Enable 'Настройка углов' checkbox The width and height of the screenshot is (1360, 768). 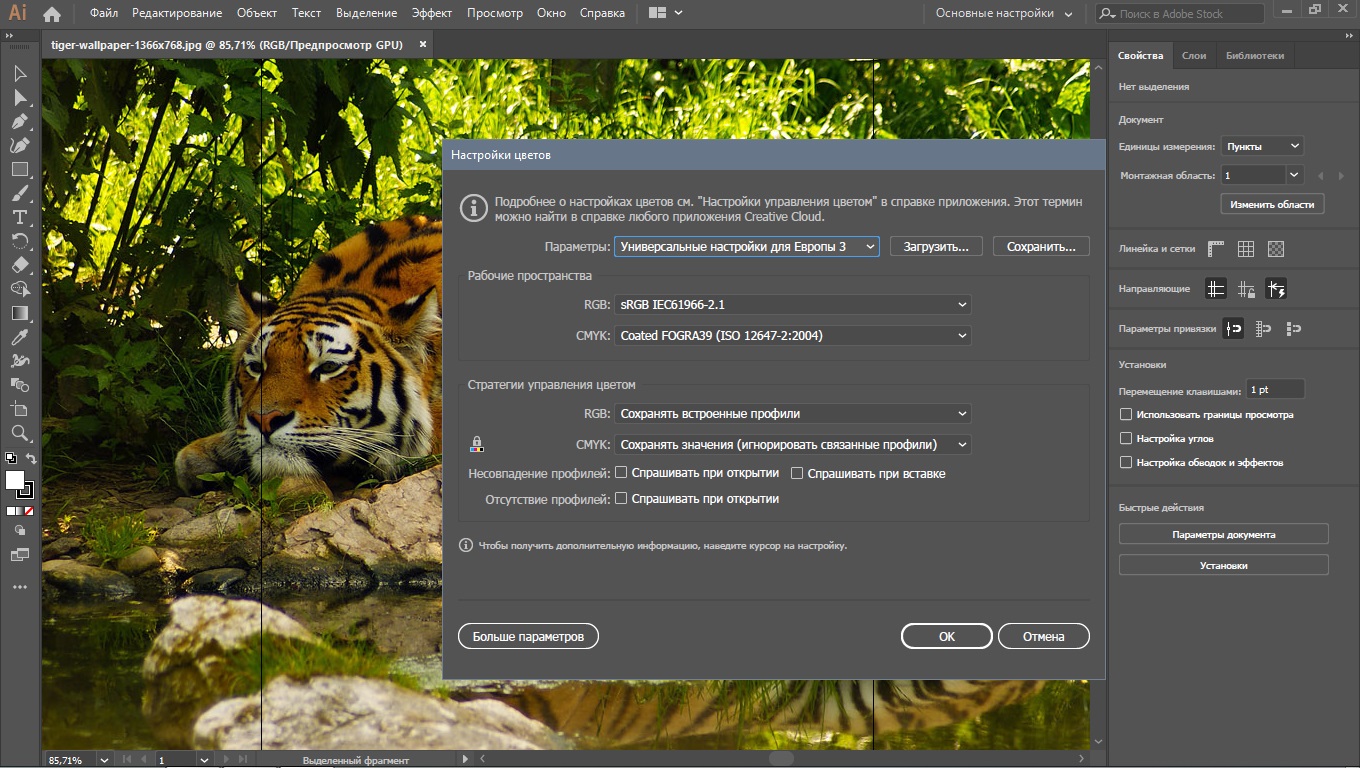coord(1126,438)
